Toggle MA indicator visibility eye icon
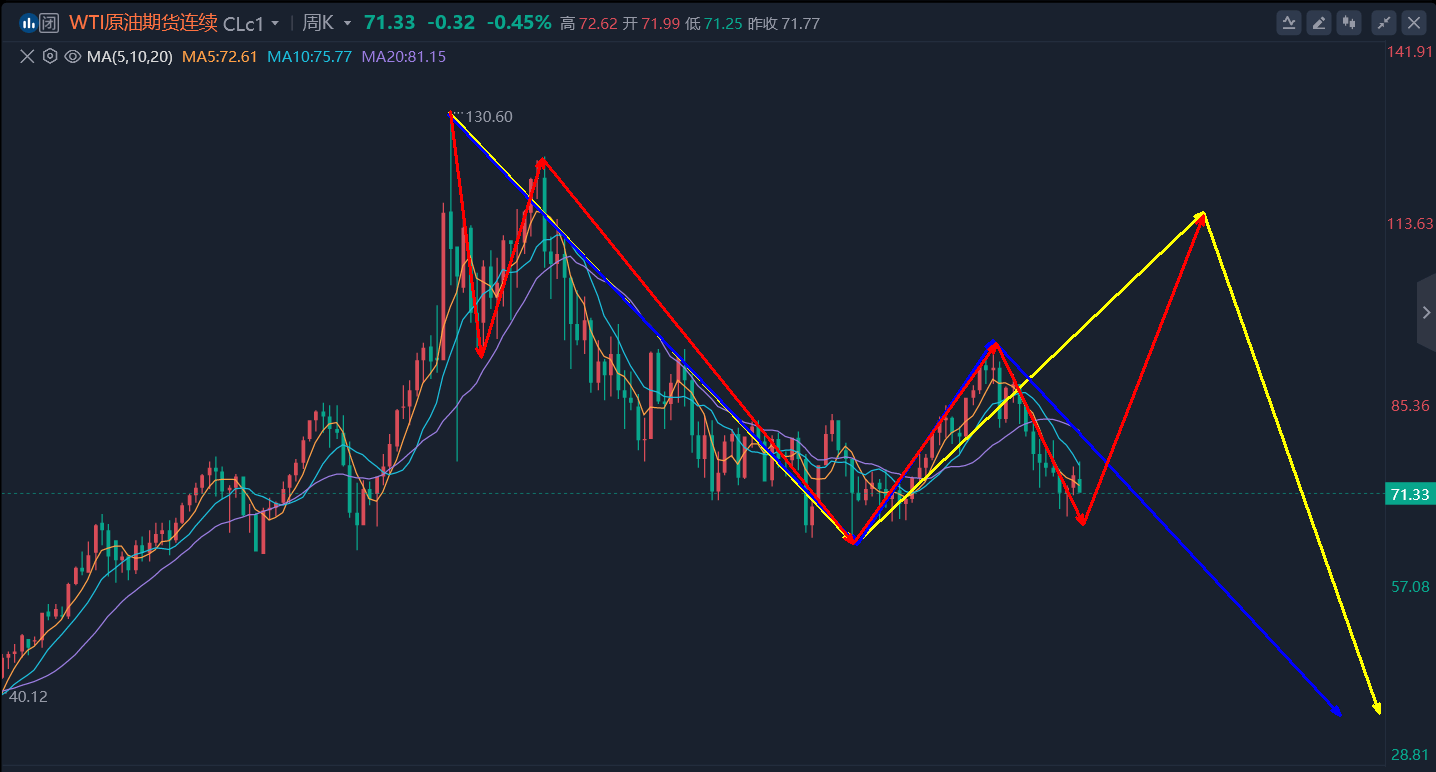 click(x=72, y=57)
